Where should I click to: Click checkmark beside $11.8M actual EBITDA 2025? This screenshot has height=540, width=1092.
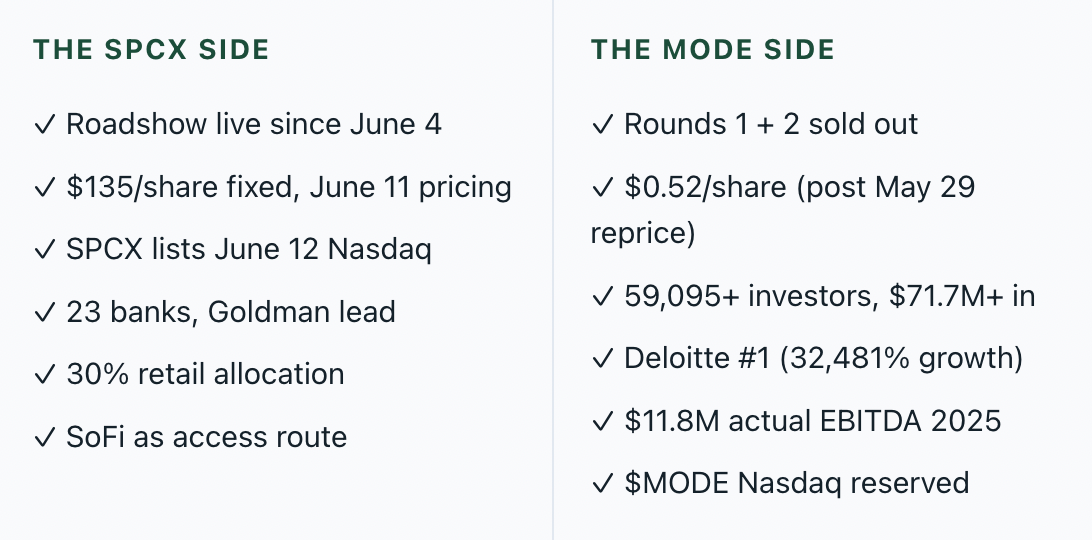coord(602,421)
